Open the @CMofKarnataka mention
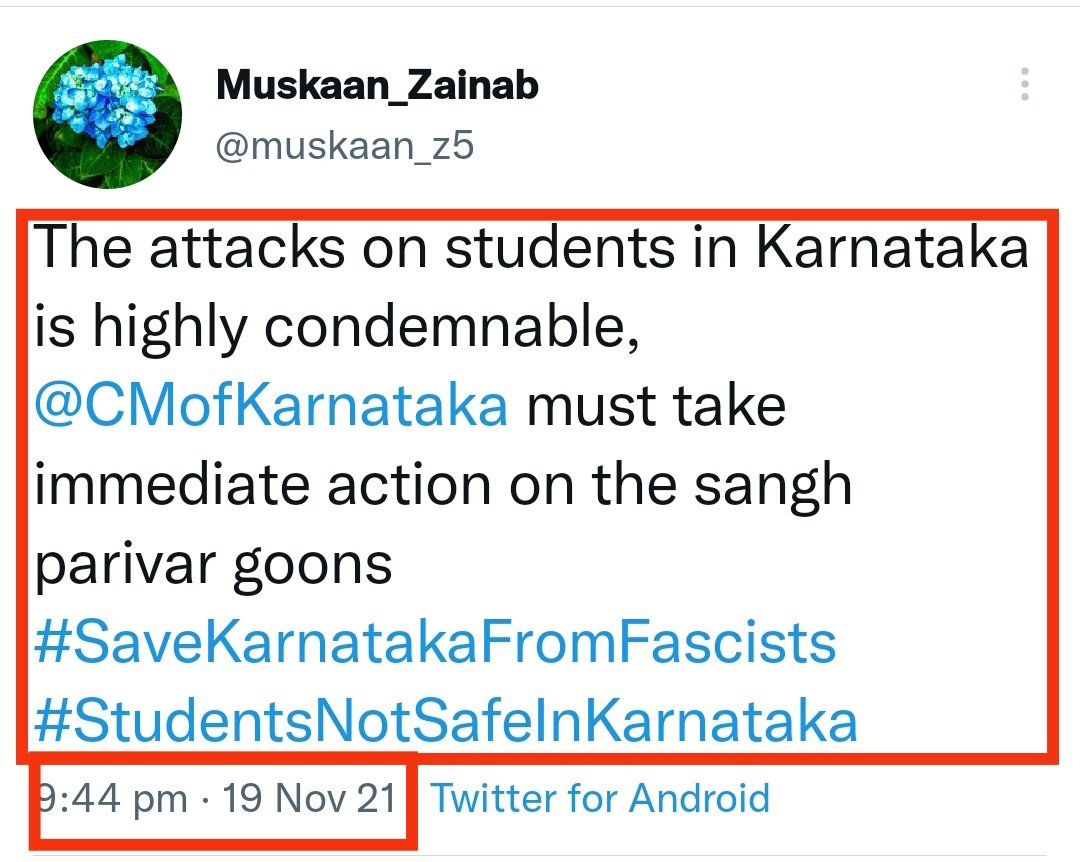 tap(270, 407)
